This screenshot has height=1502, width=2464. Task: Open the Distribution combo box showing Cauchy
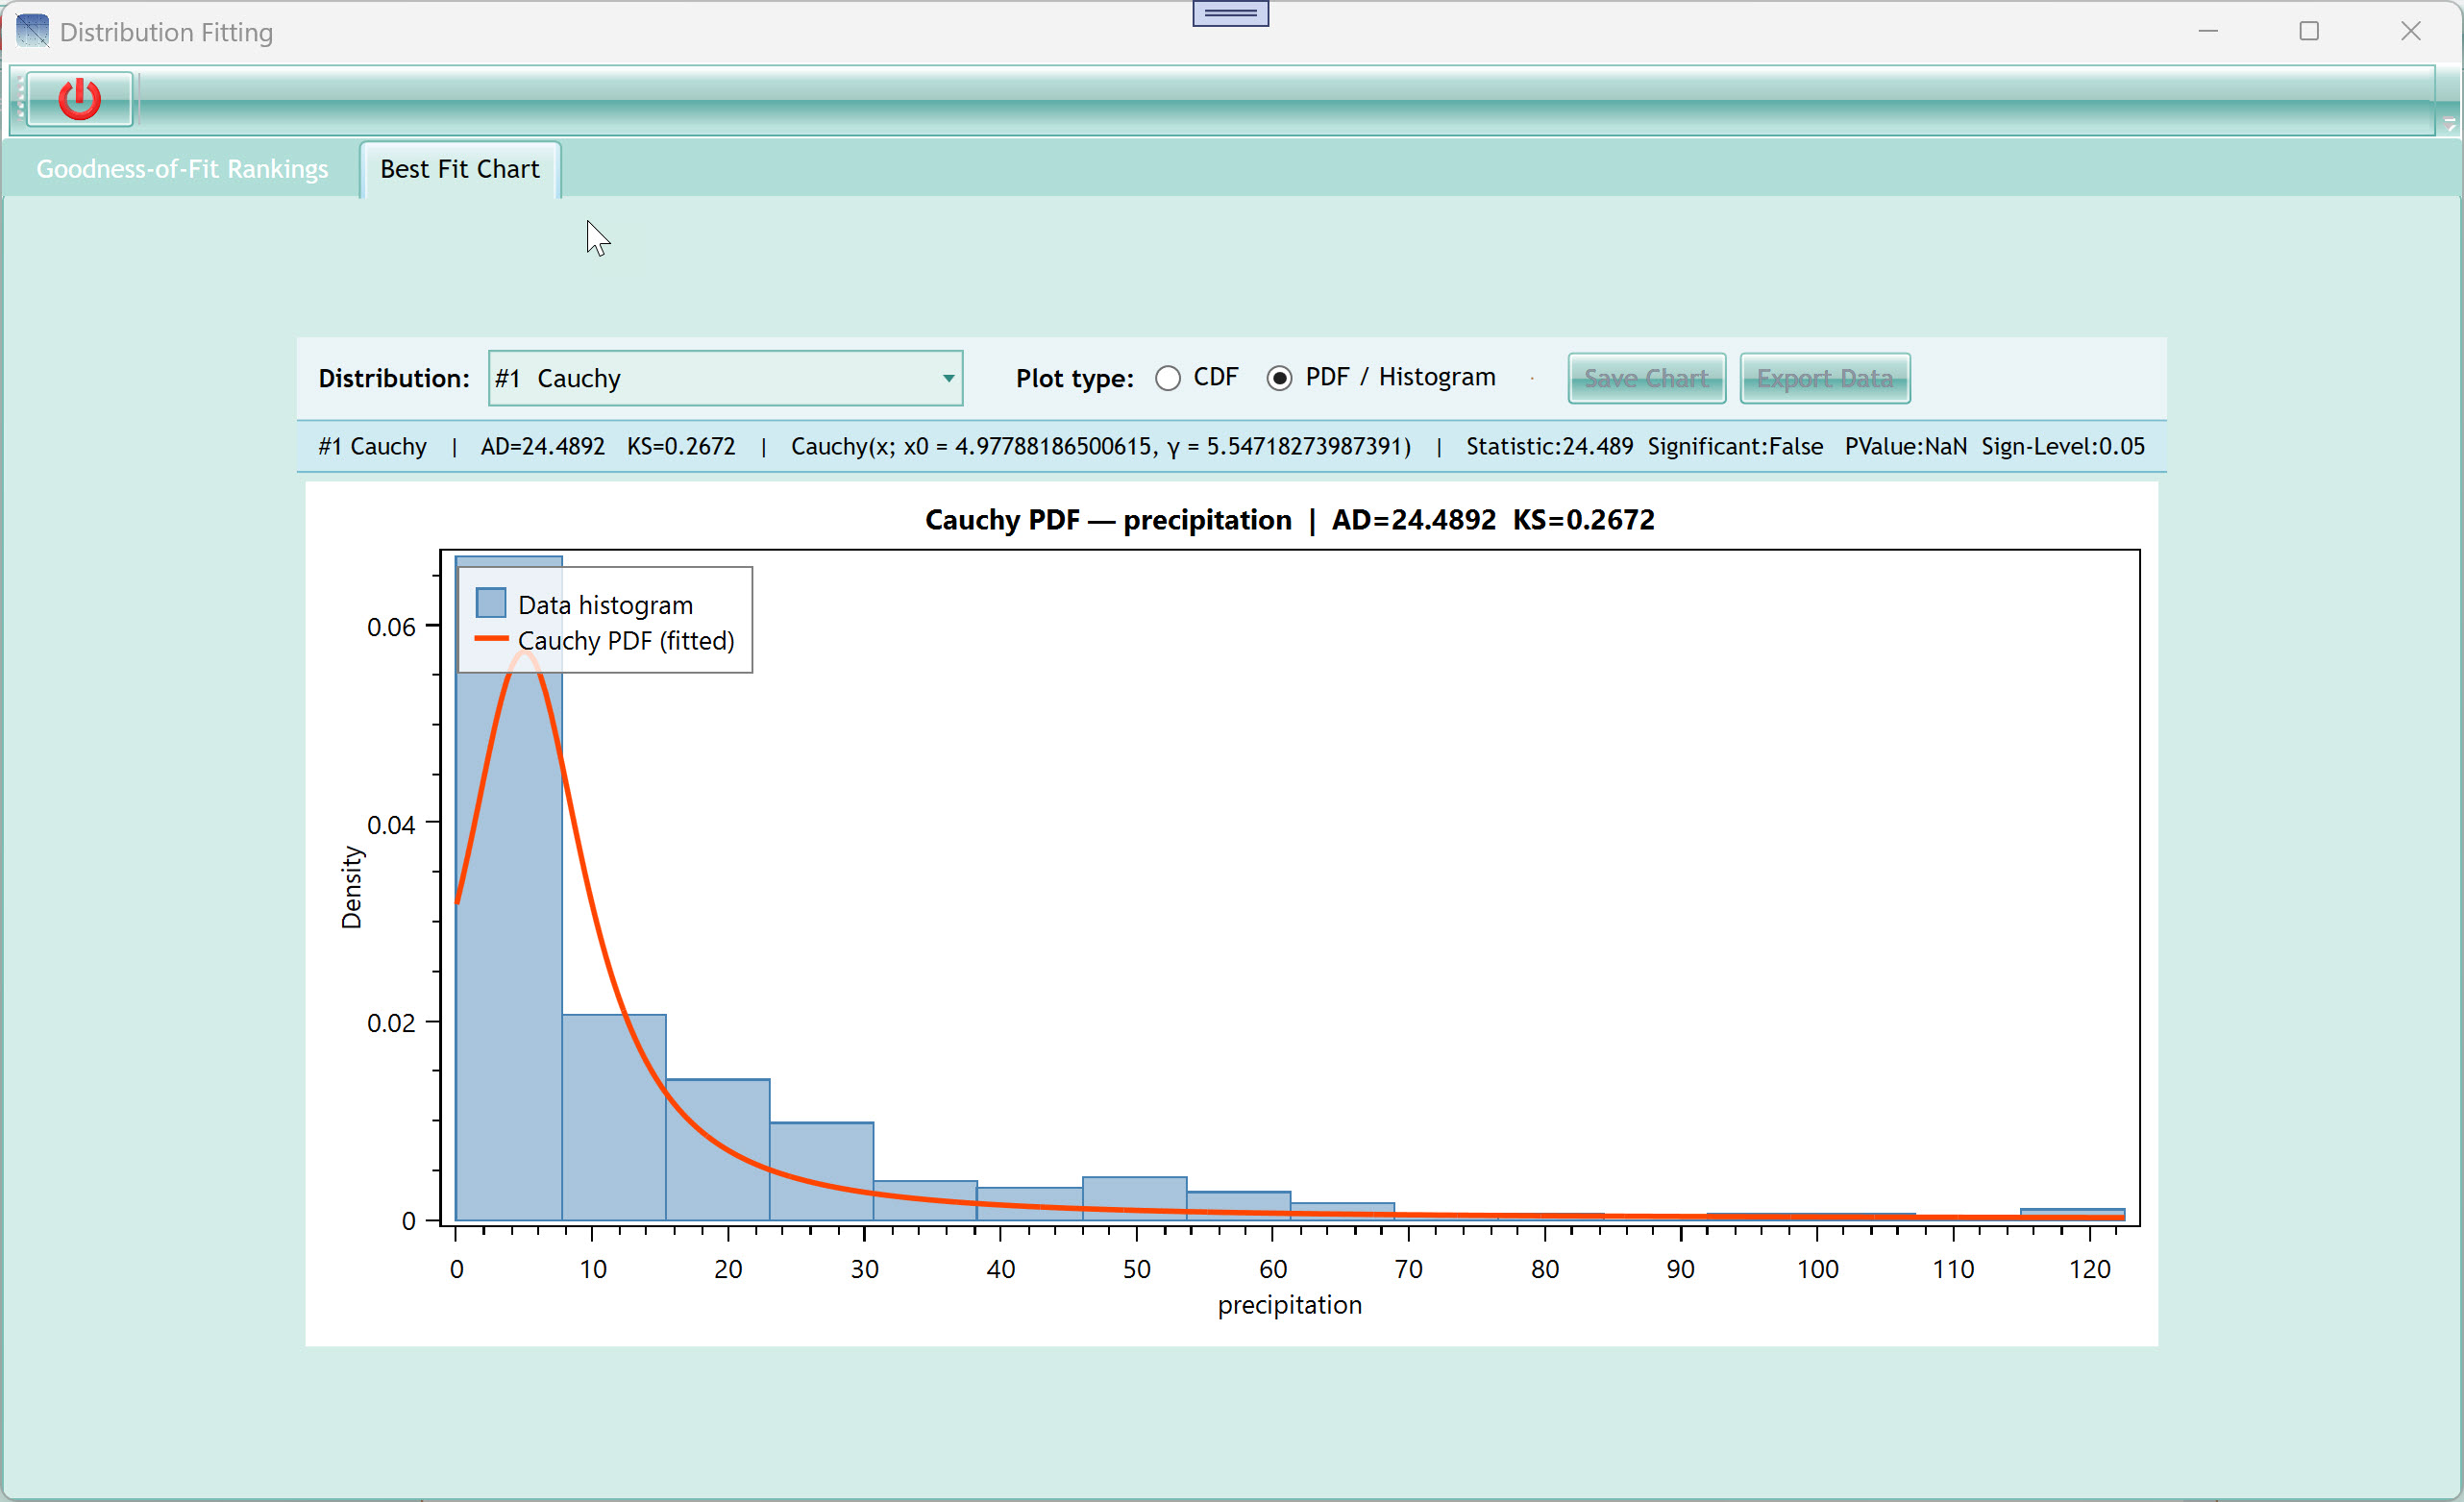(725, 378)
